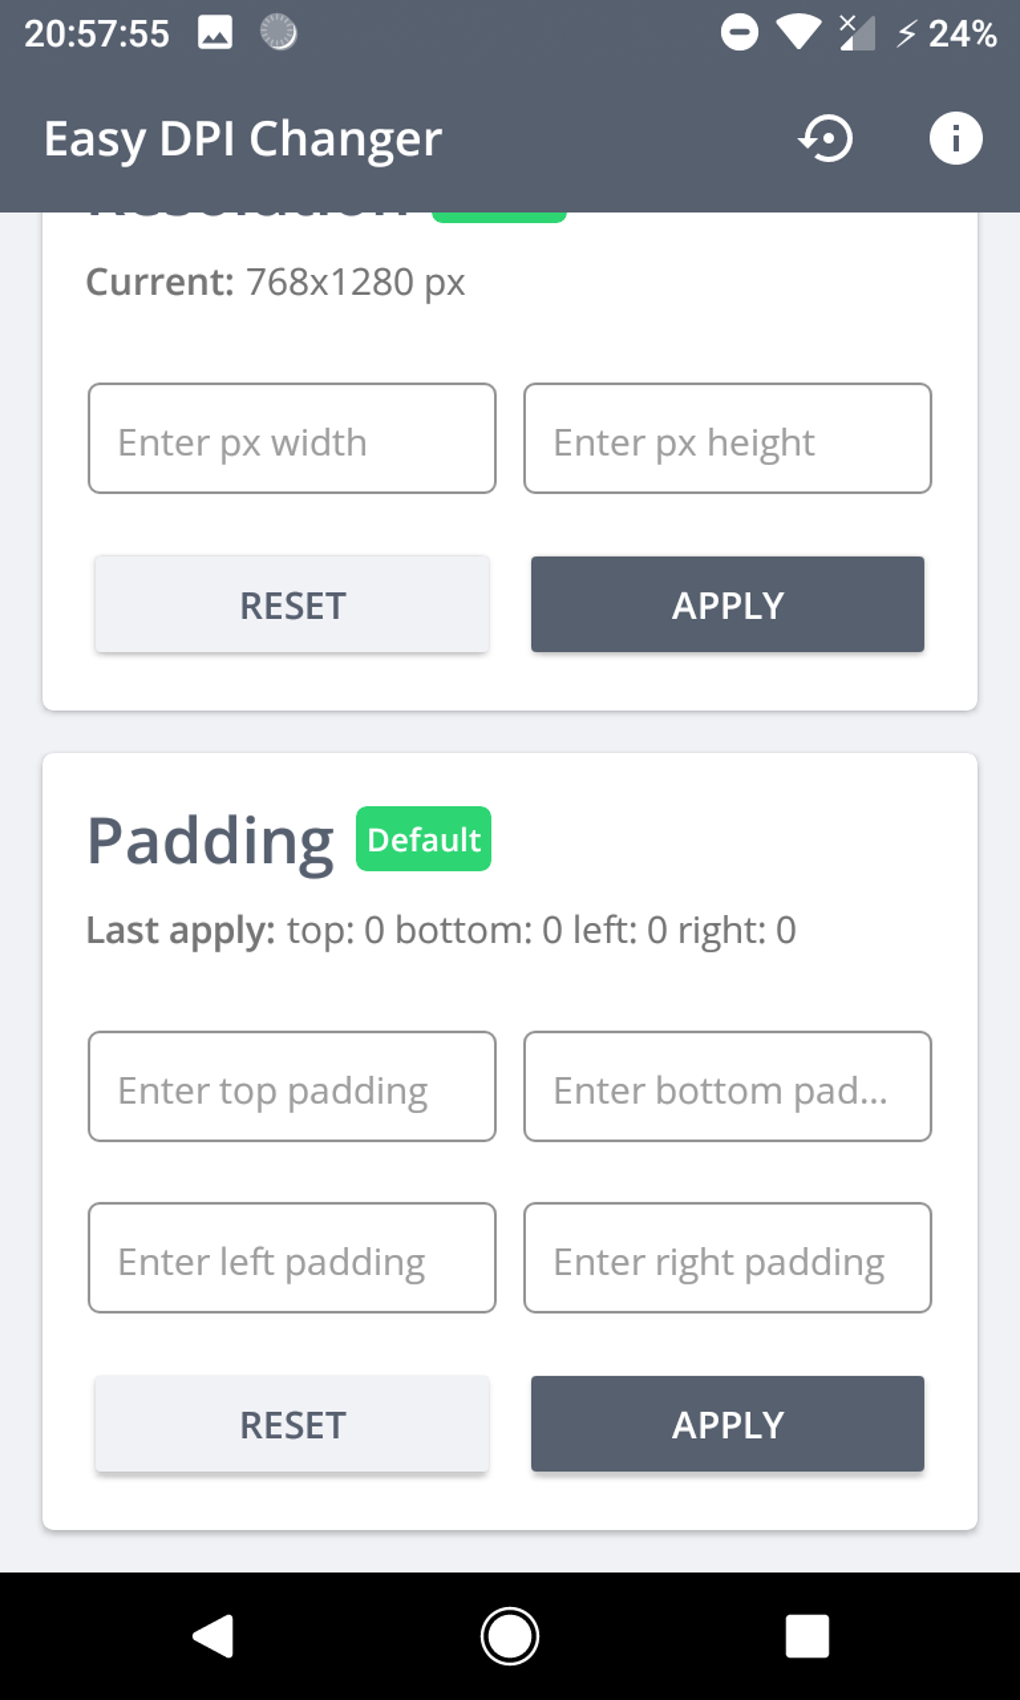Focus the Enter top padding field
The image size is (1020, 1700).
(x=292, y=1087)
